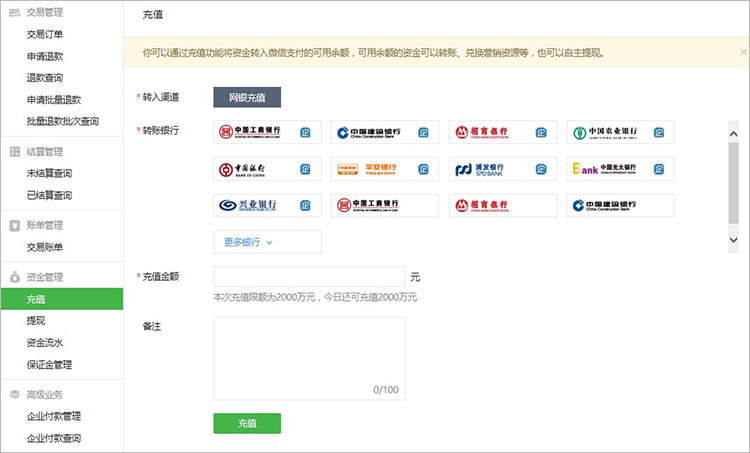Choose 招商银行 without enterprise badge

click(x=503, y=205)
